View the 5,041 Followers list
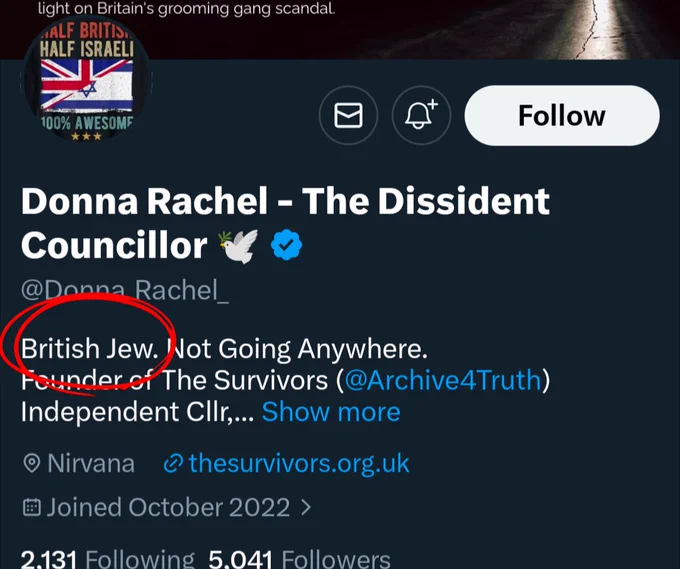Viewport: 680px width, 569px height. (299, 559)
